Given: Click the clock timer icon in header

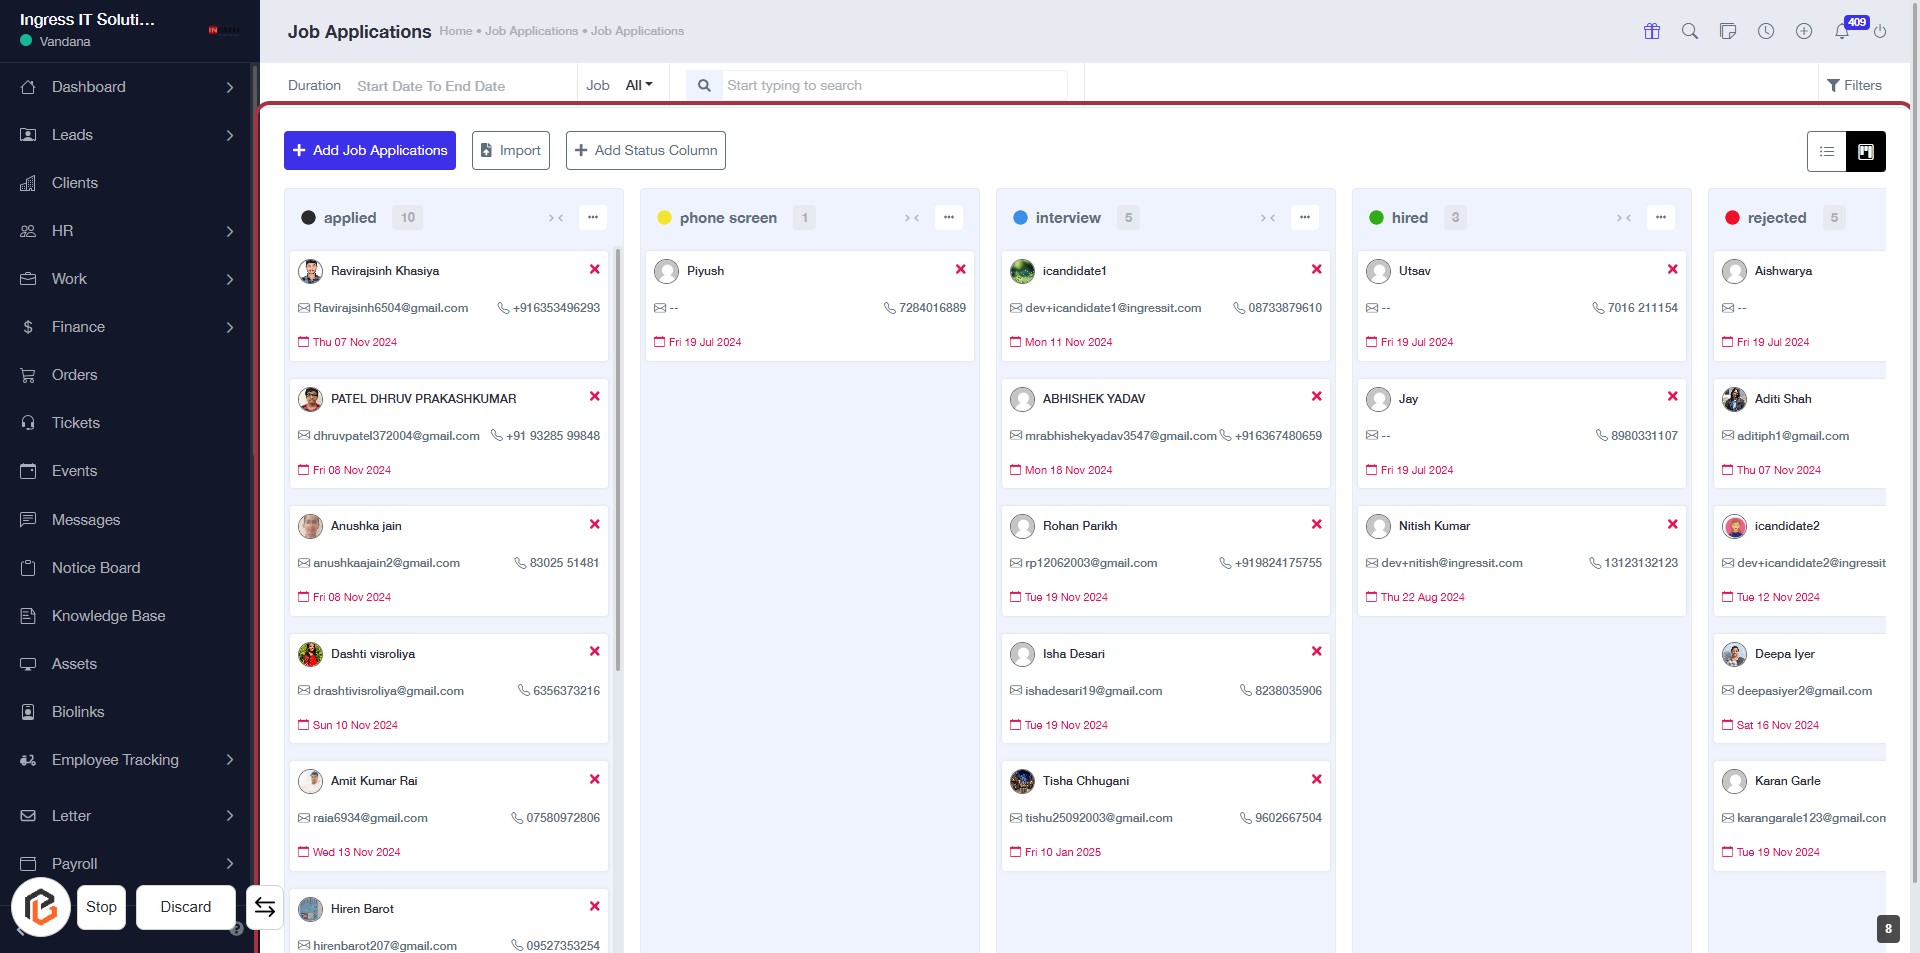Looking at the screenshot, I should [x=1766, y=31].
